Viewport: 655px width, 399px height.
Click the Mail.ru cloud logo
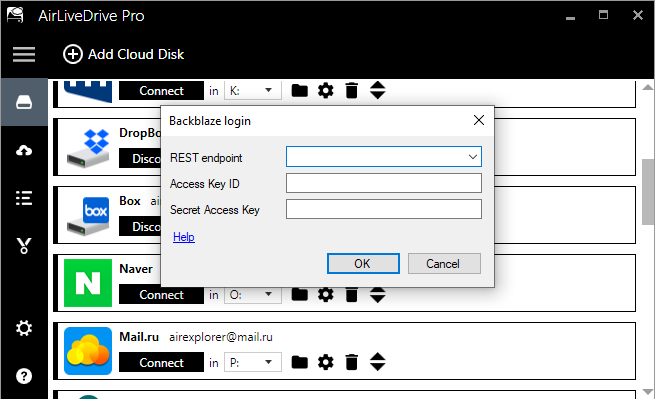pyautogui.click(x=88, y=351)
